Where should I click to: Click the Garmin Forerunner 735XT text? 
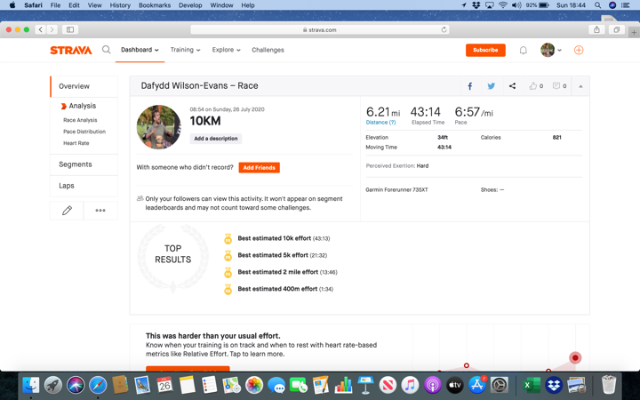[397, 190]
